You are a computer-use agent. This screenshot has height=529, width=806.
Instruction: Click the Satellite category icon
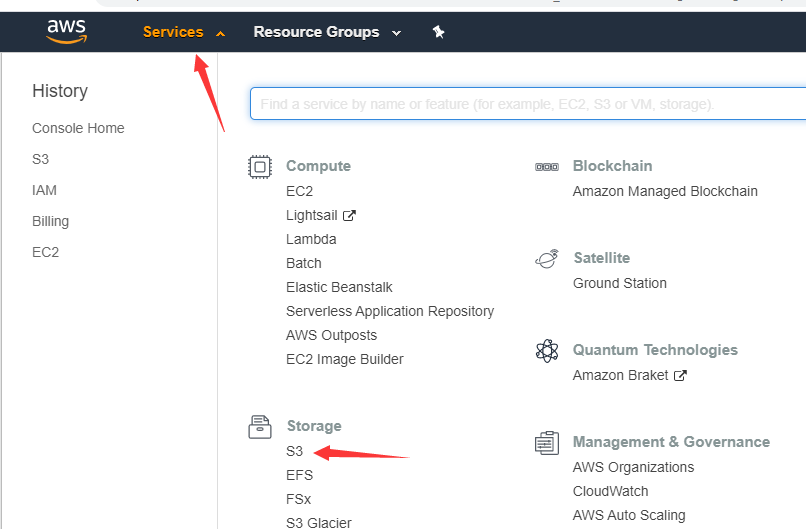click(547, 259)
